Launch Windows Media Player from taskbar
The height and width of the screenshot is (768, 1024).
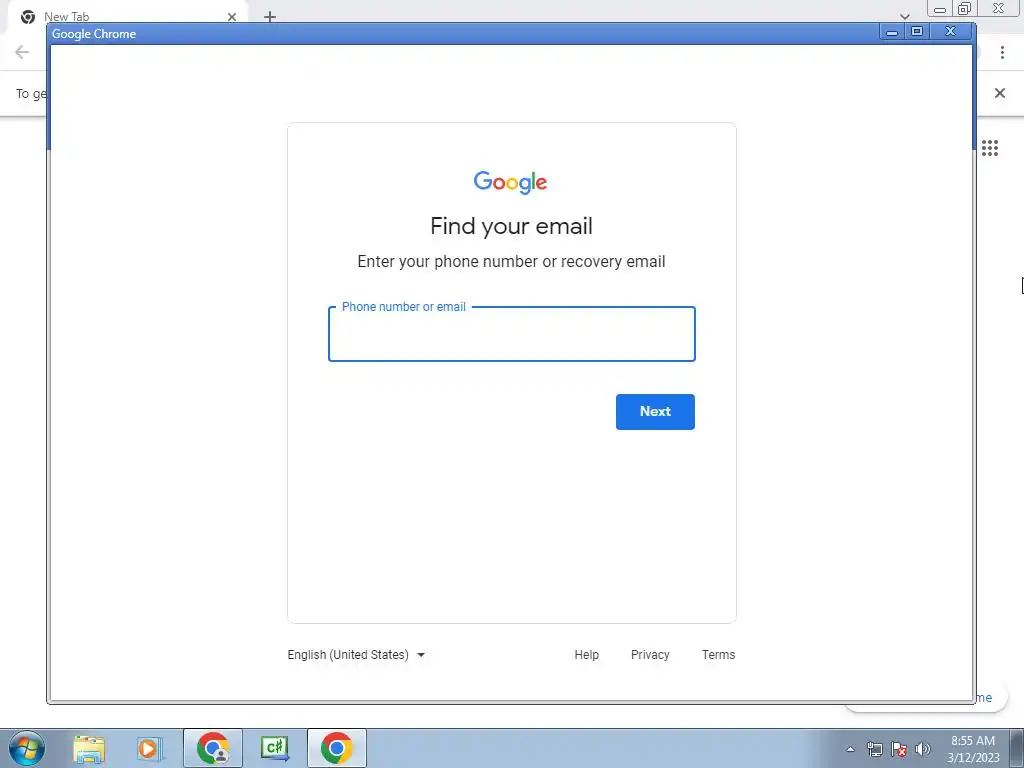coord(150,749)
